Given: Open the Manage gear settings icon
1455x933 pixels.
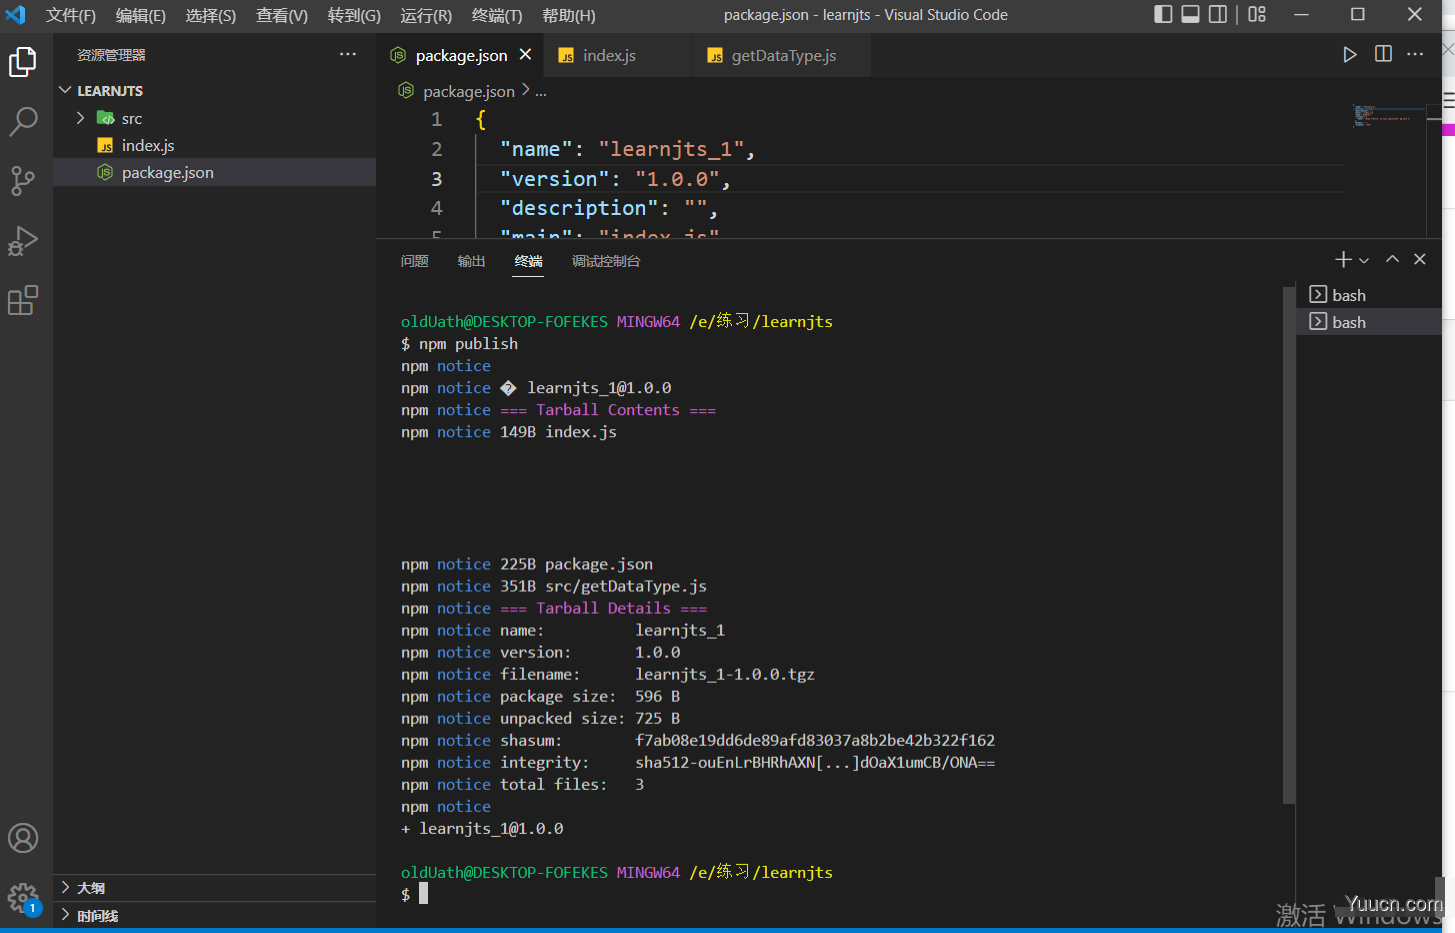Looking at the screenshot, I should pos(23,897).
